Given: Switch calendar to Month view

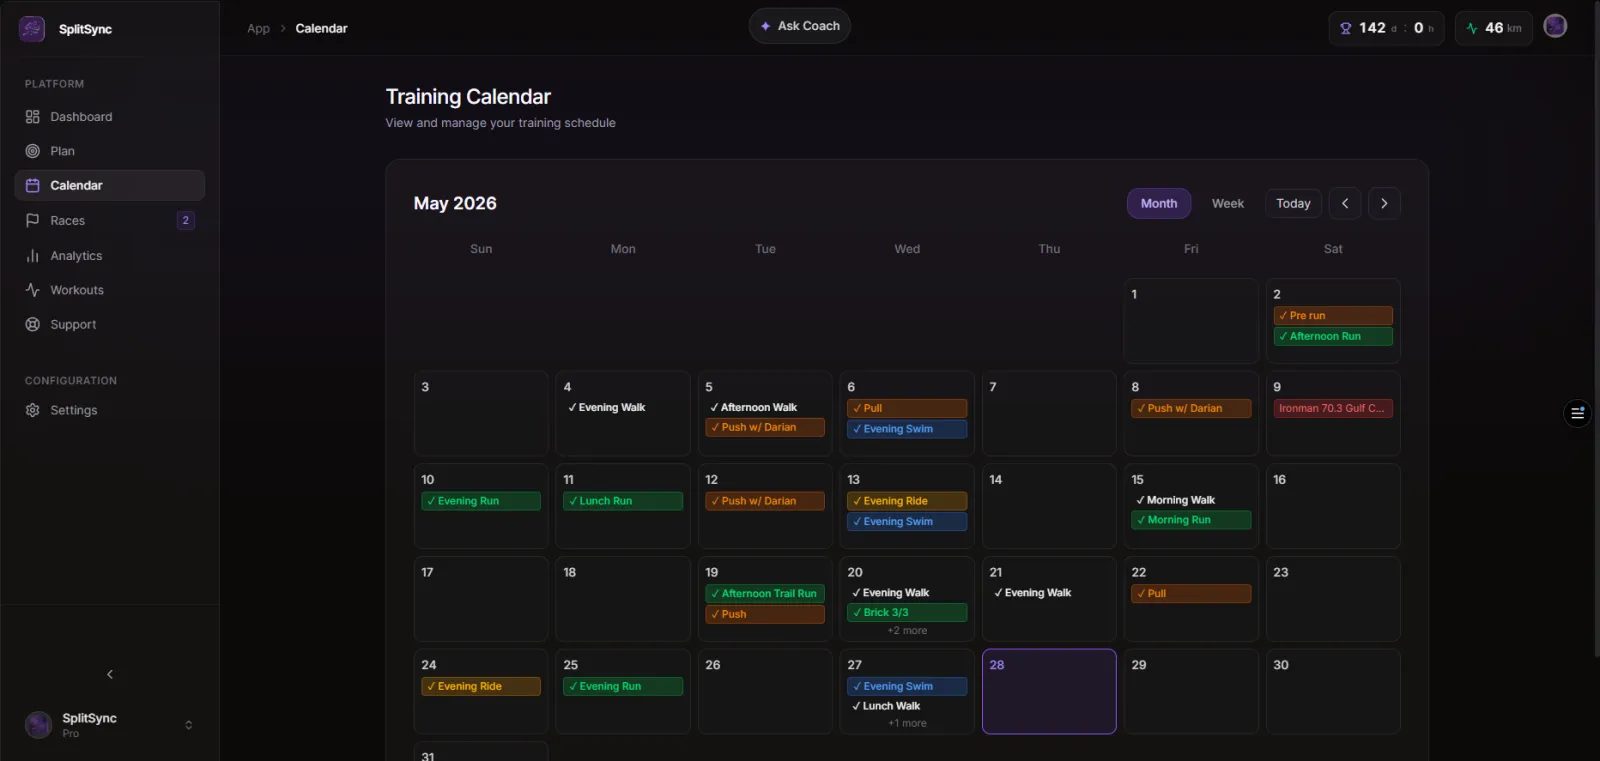Looking at the screenshot, I should 1159,203.
